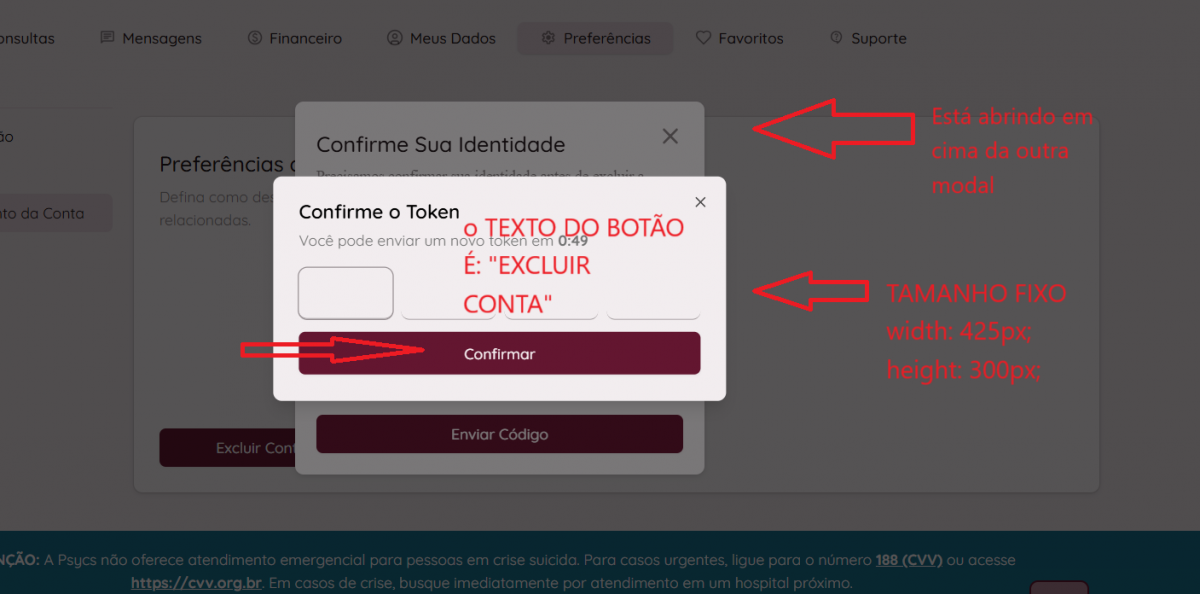This screenshot has height=594, width=1200.
Task: Close the Confirme Sua Identidade modal
Action: pyautogui.click(x=670, y=136)
